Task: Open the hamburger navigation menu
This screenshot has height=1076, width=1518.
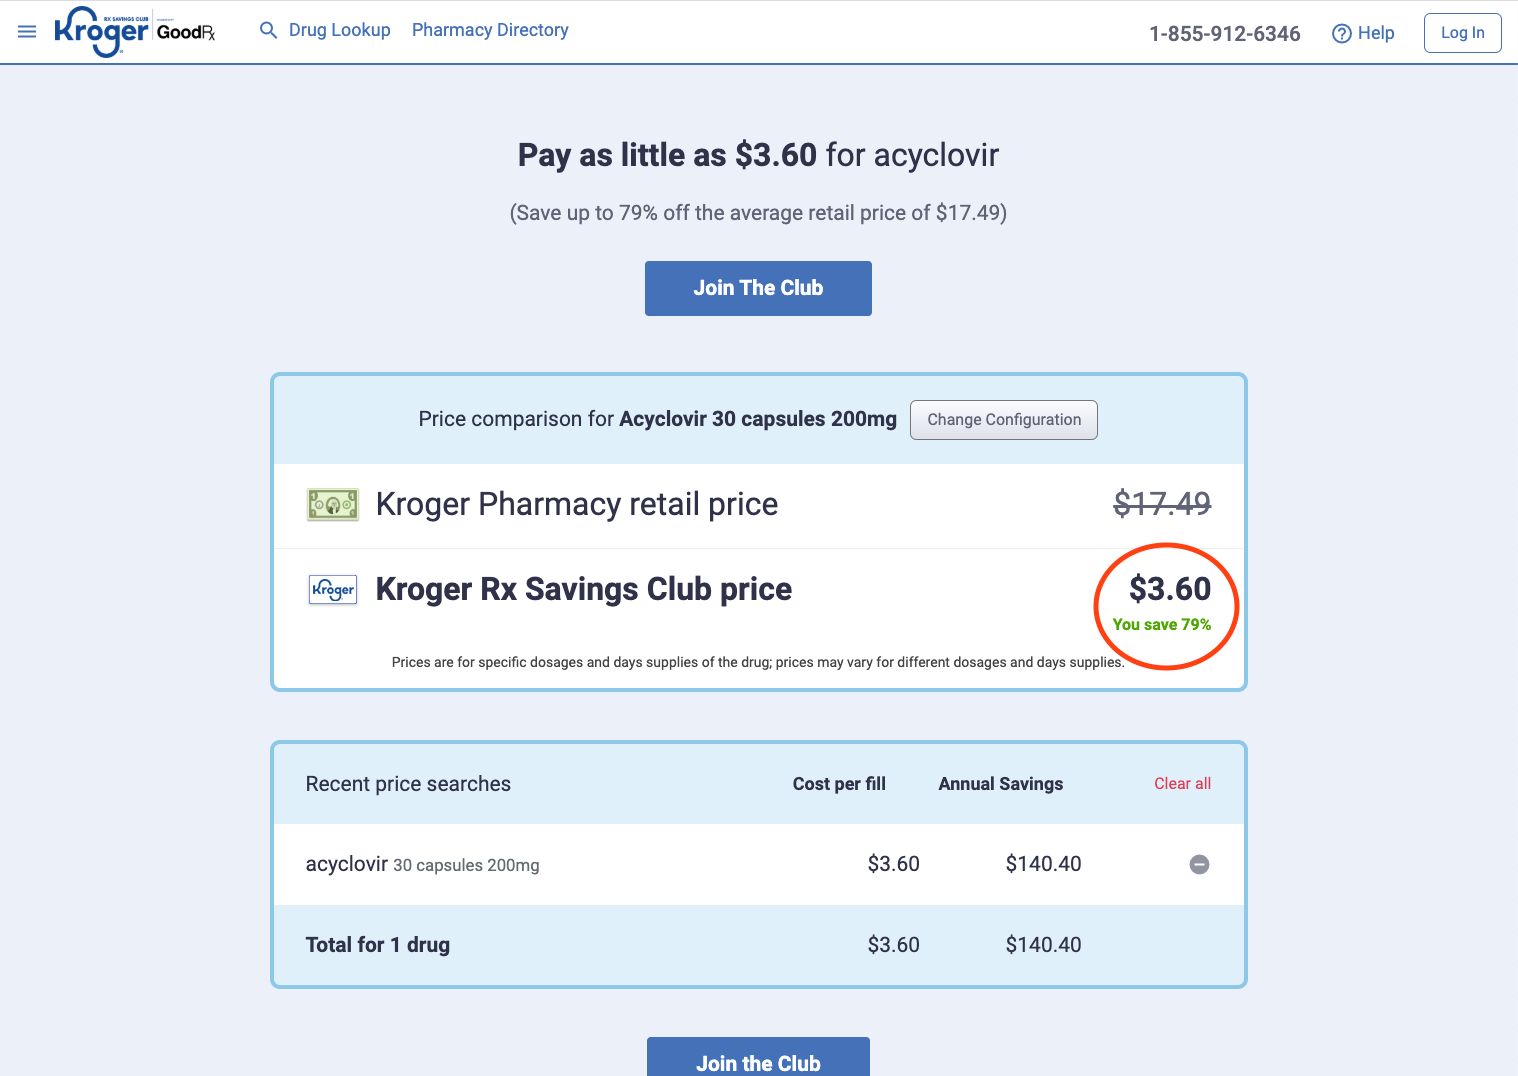Action: point(27,32)
